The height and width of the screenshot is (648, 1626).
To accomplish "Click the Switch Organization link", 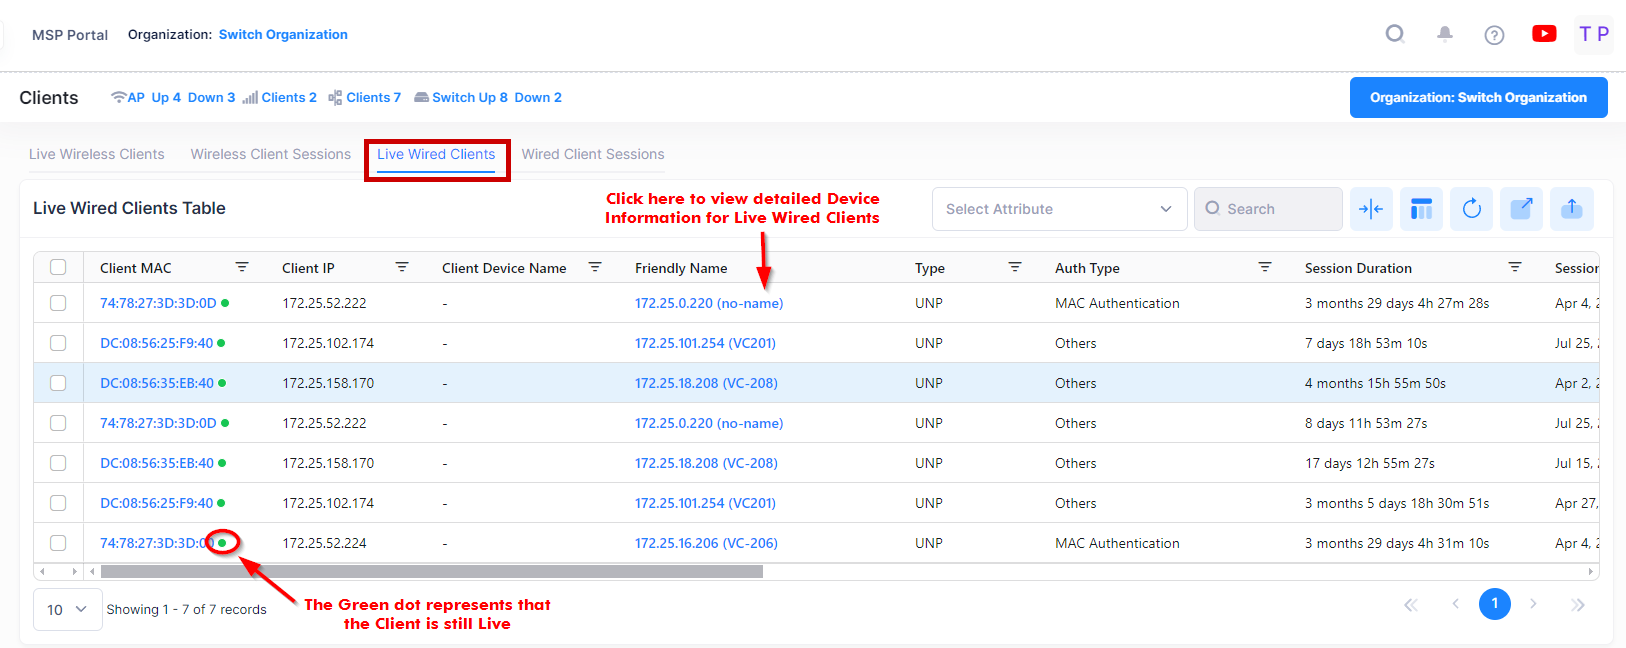I will point(283,34).
